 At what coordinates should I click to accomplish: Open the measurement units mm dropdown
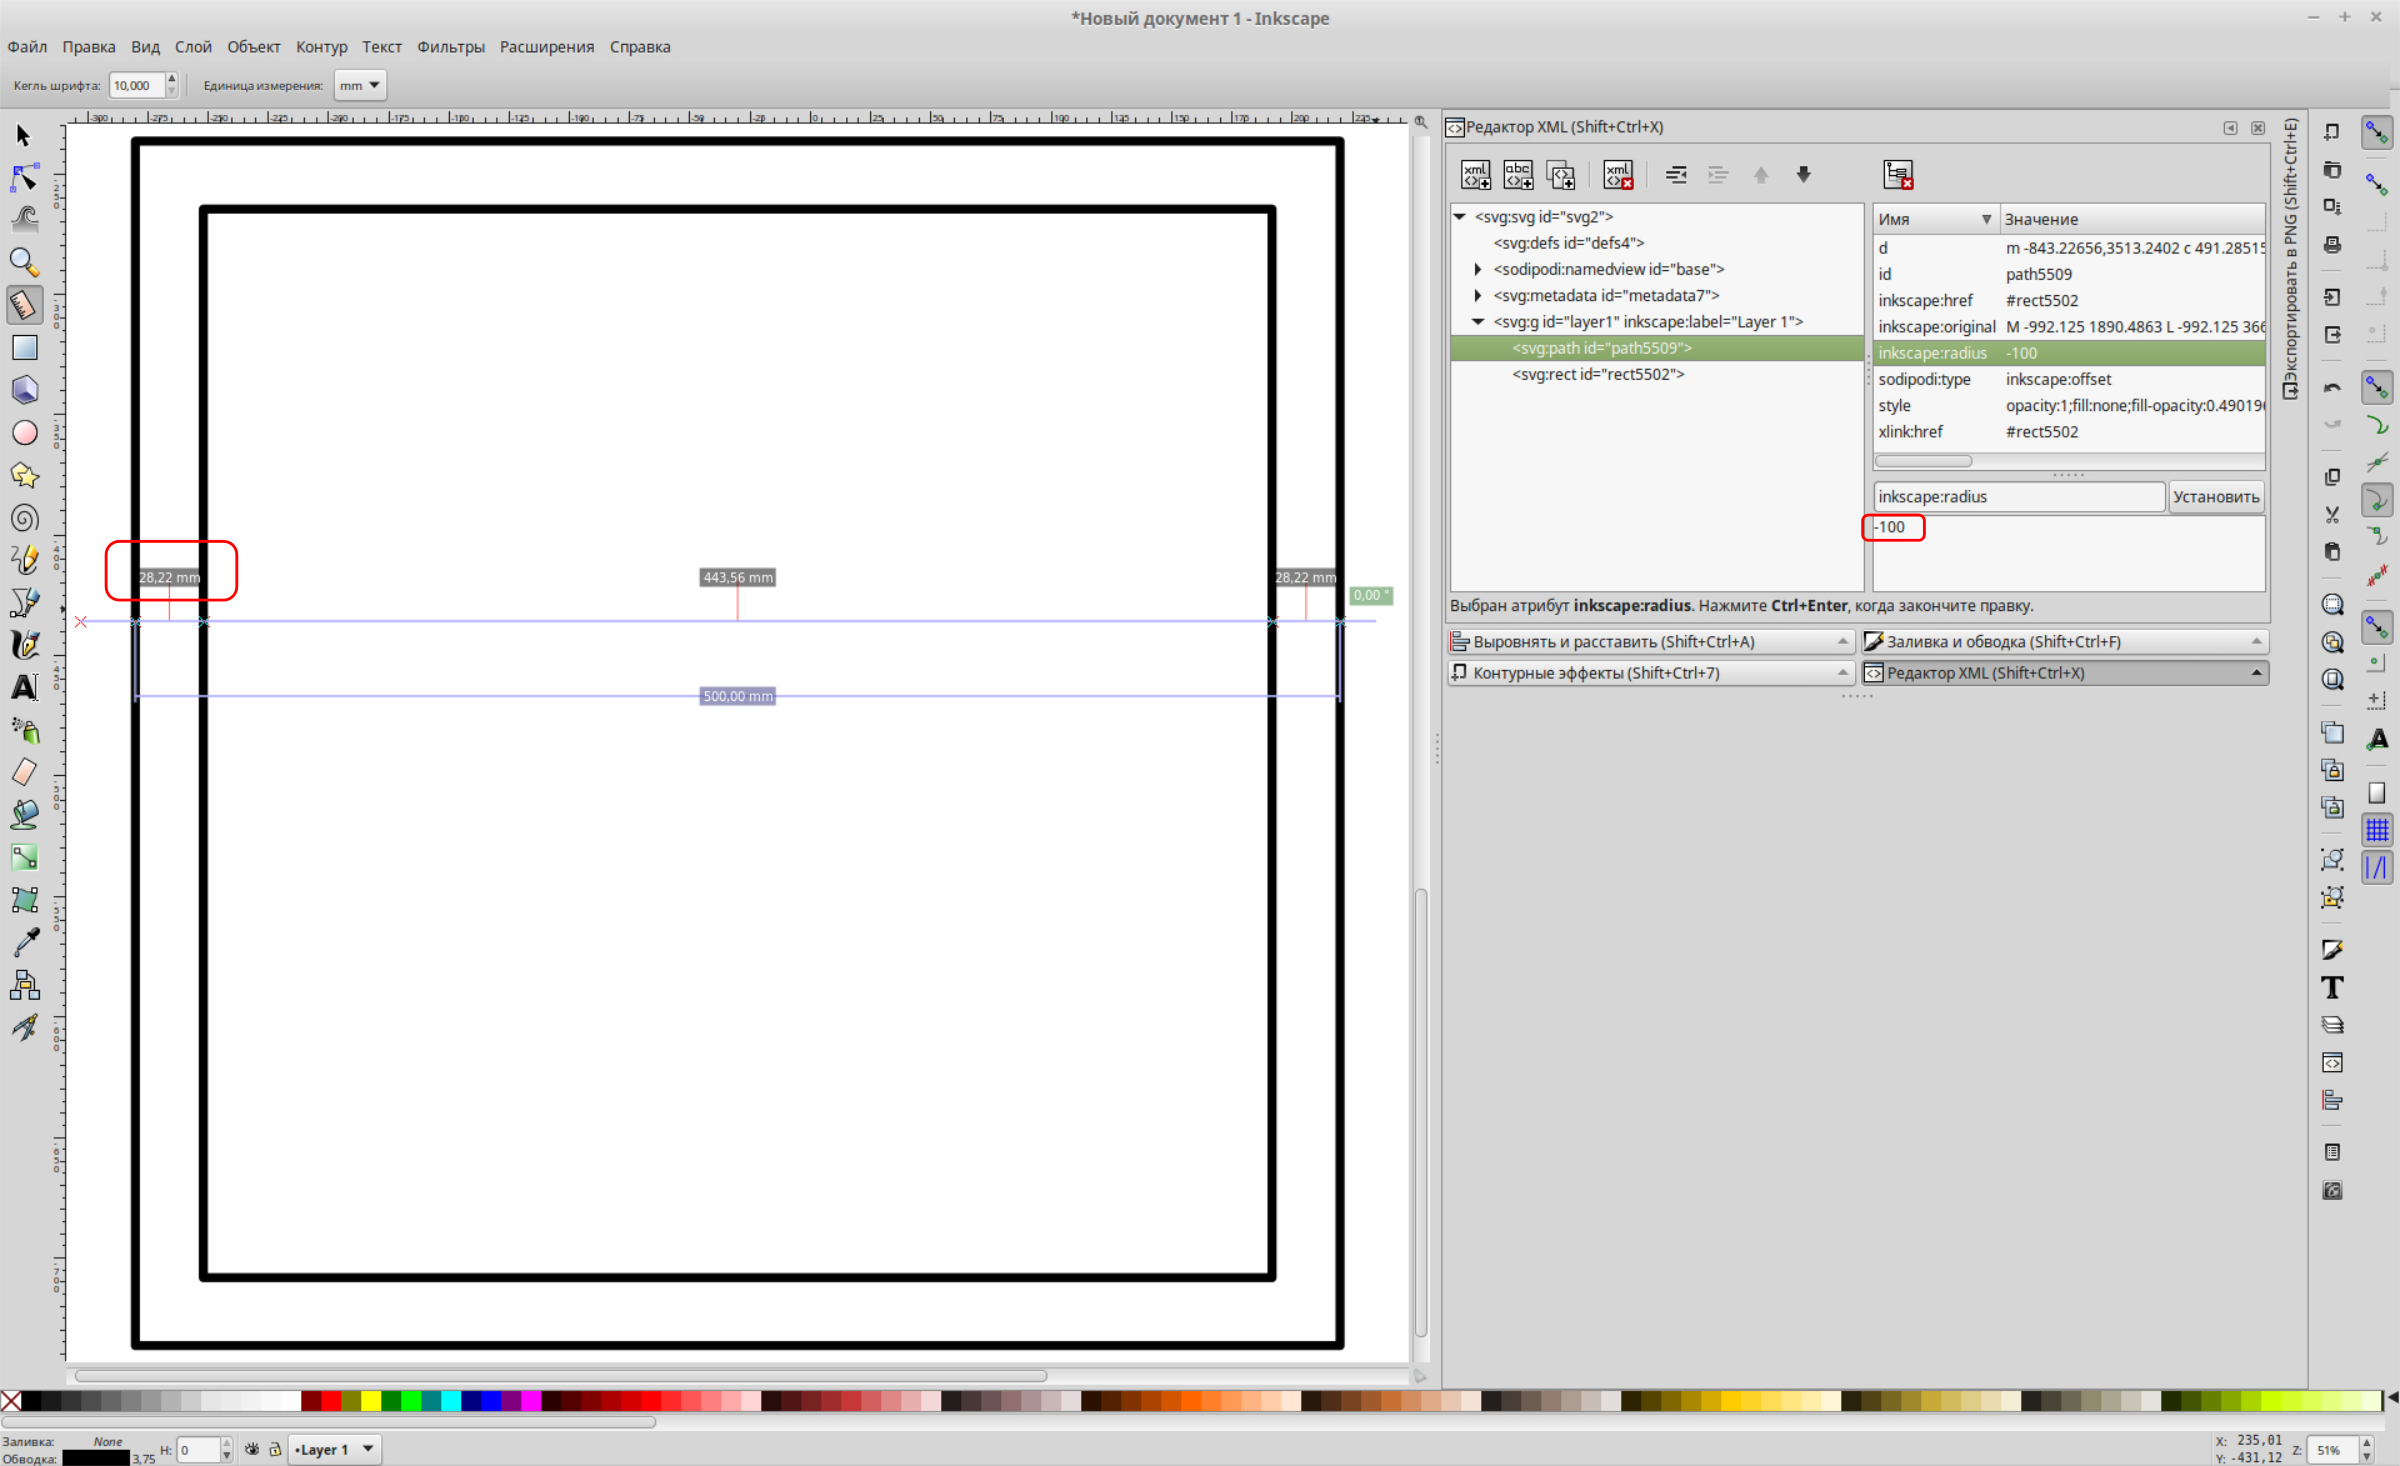click(x=360, y=86)
